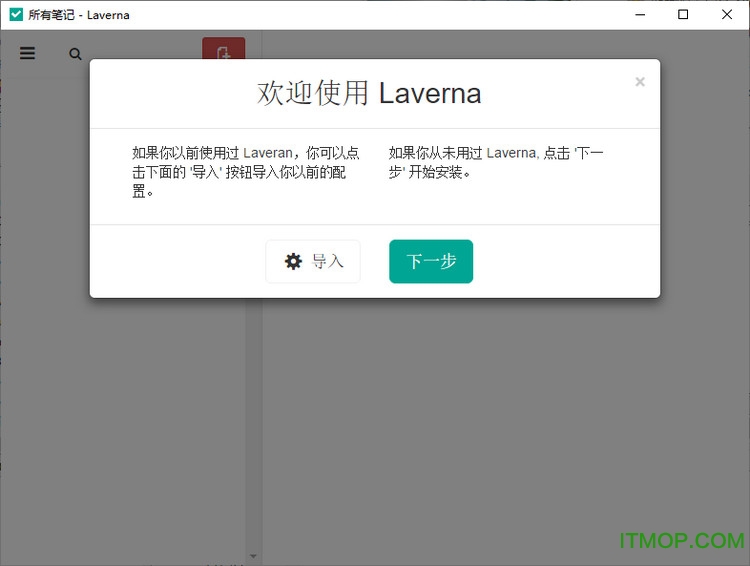Click the search magnifier icon
The height and width of the screenshot is (566, 750).
[x=75, y=54]
